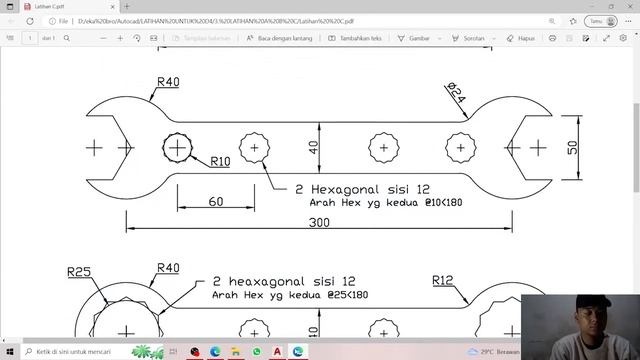Click the Tampilan halaman button
Screen dimensions: 640x360
coord(201,38)
